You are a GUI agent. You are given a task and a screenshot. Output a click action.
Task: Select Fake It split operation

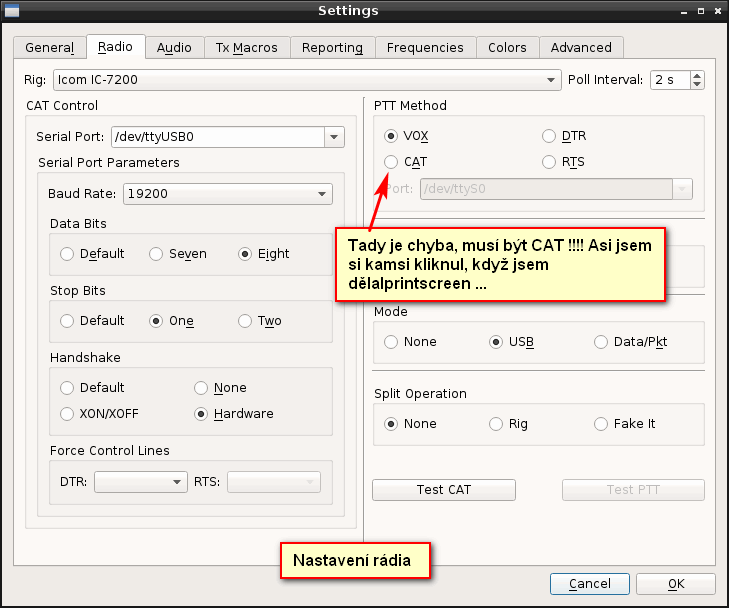[601, 424]
